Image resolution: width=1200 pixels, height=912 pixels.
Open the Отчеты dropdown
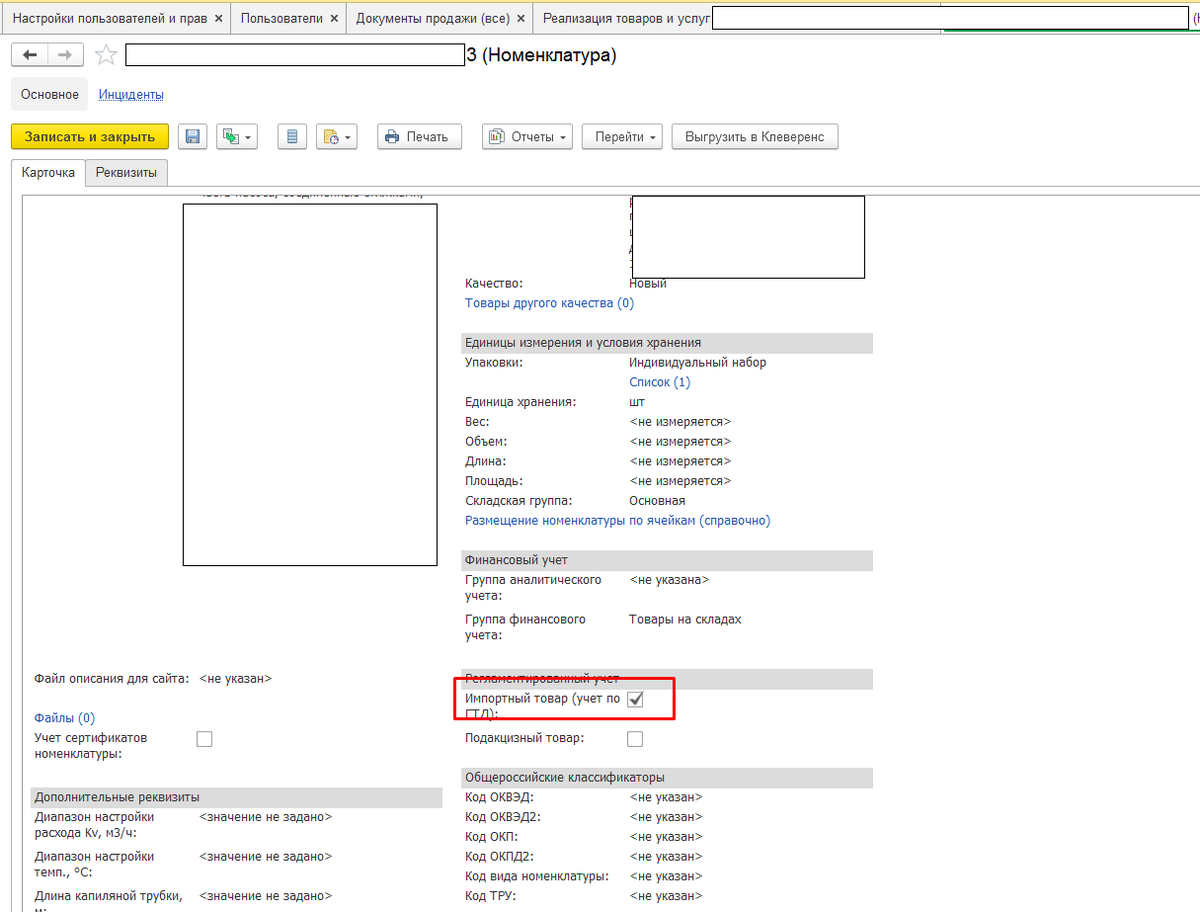coord(527,137)
